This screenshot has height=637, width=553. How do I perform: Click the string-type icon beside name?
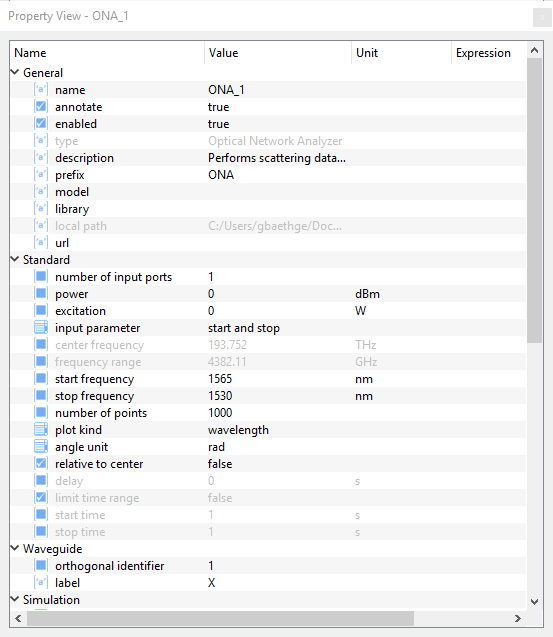41,89
